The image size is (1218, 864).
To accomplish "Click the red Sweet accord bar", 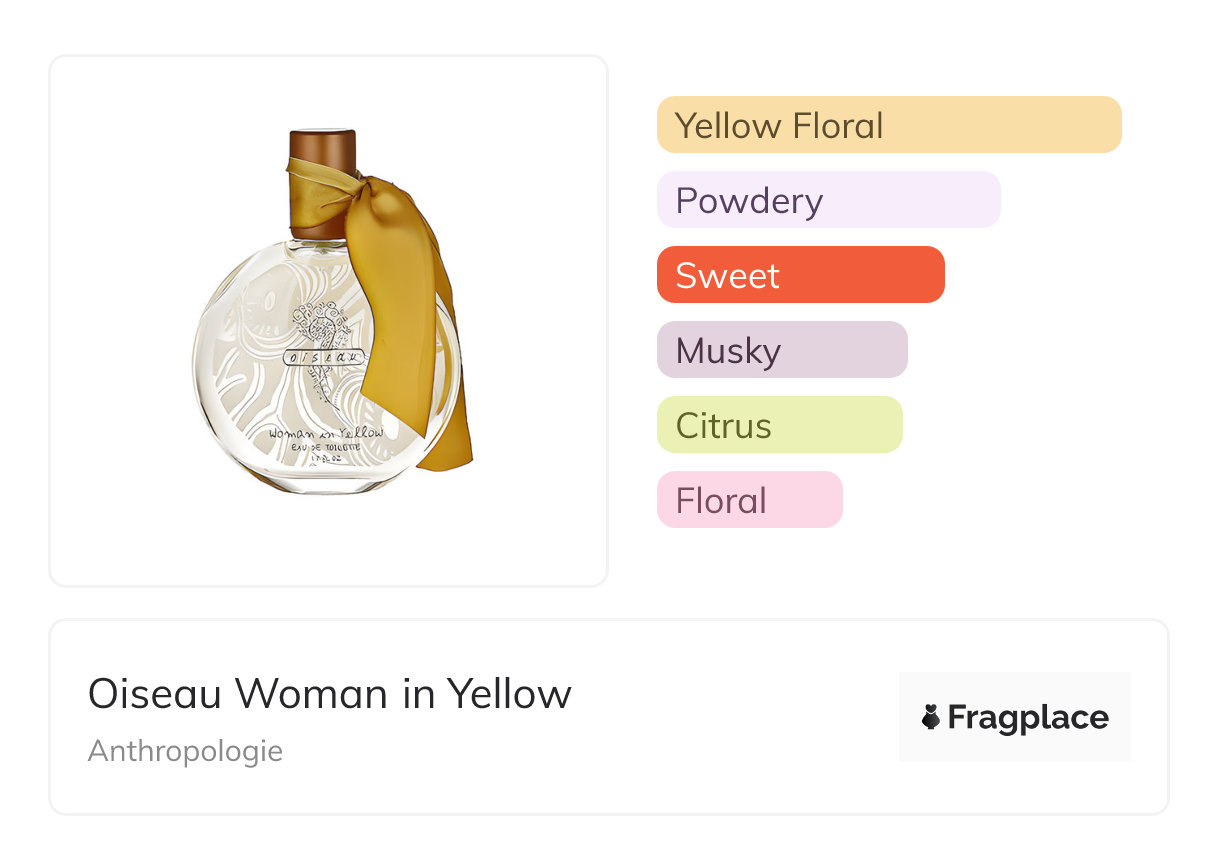I will (800, 275).
